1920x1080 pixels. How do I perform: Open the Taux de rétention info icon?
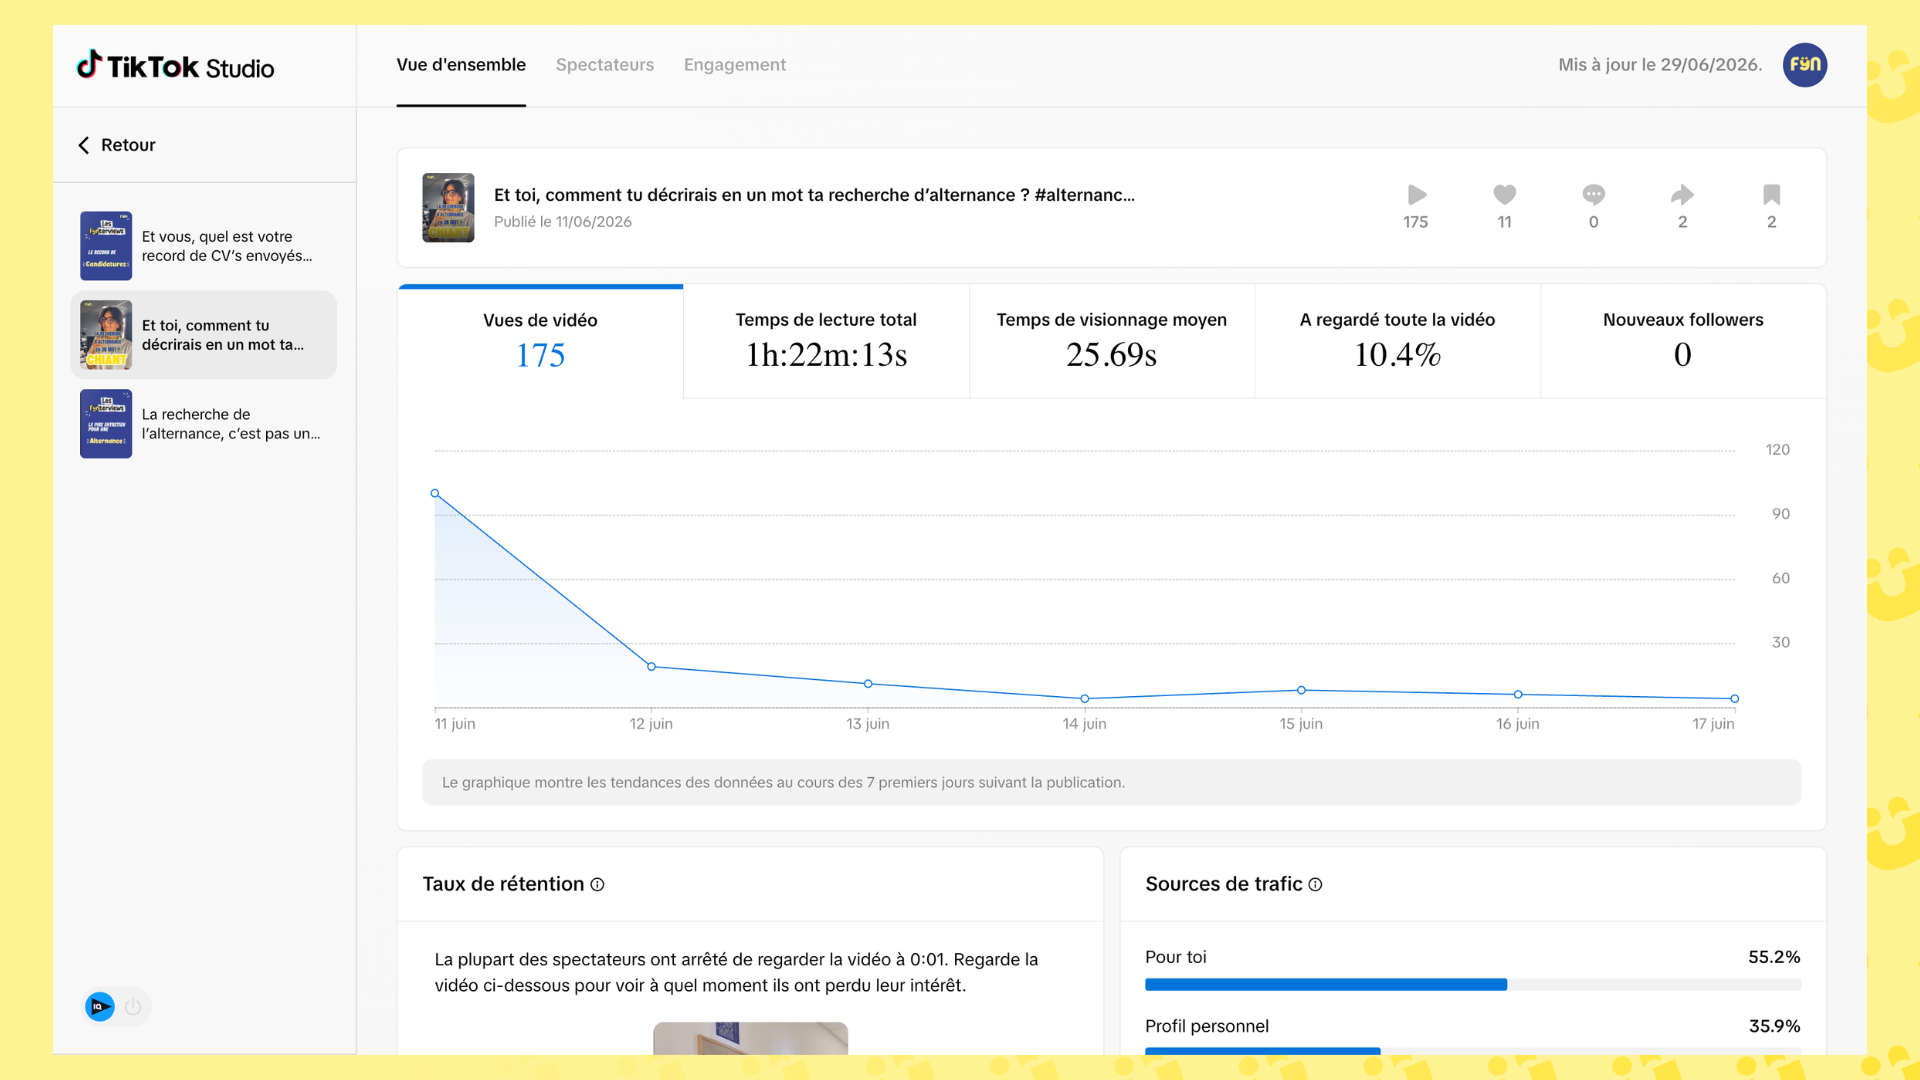[597, 884]
